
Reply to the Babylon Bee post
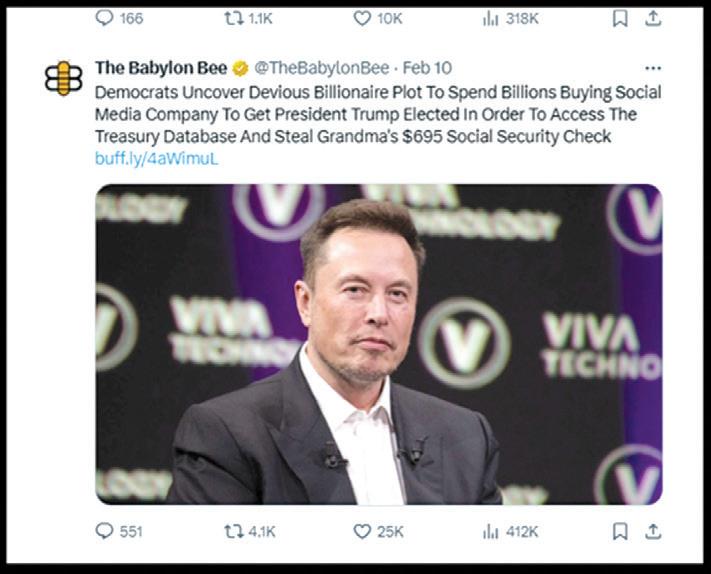pos(105,531)
